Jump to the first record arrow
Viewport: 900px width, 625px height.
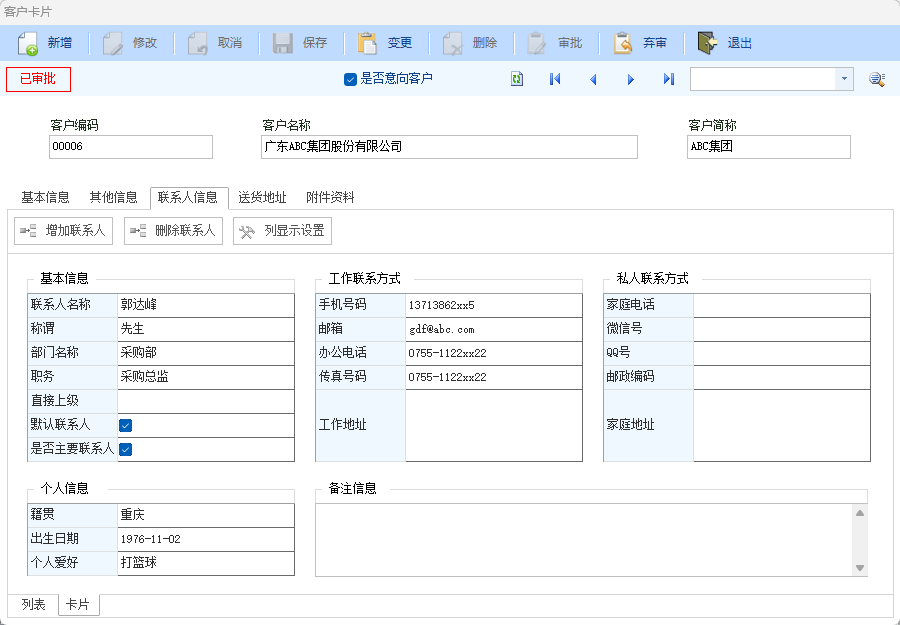[x=555, y=79]
